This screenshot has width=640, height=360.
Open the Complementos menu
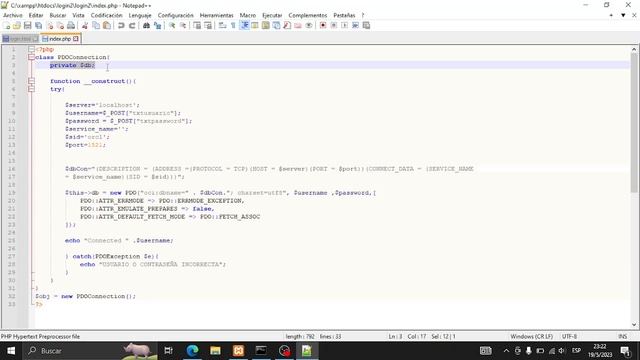308,16
